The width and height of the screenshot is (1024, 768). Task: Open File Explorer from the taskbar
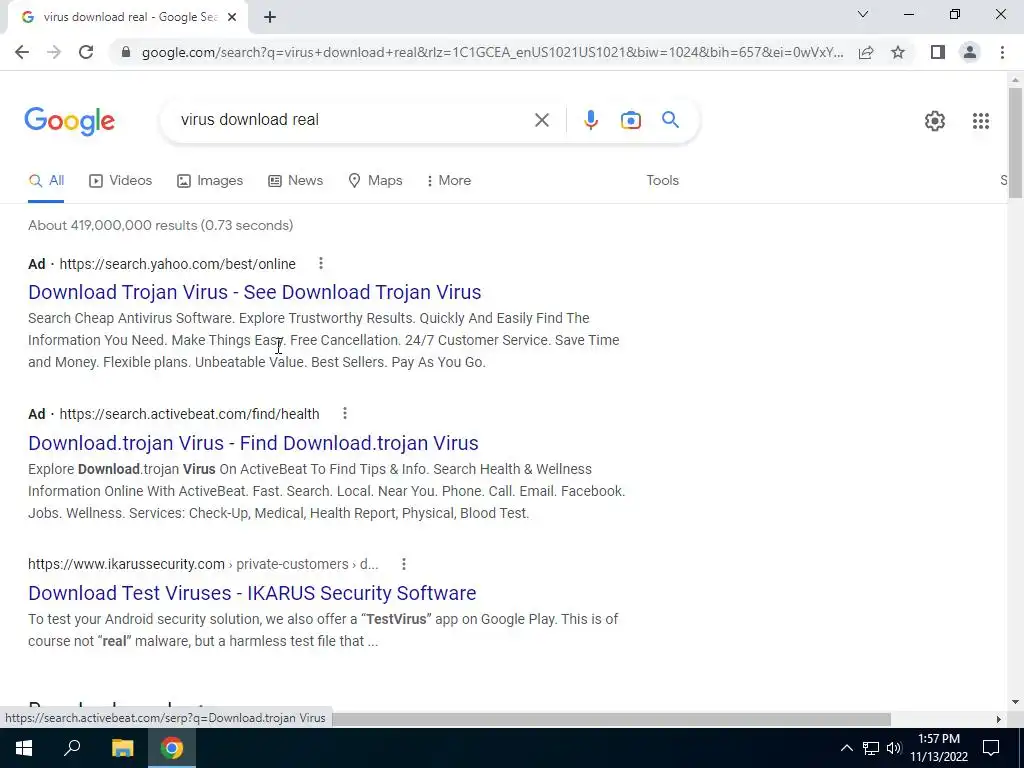pos(122,748)
